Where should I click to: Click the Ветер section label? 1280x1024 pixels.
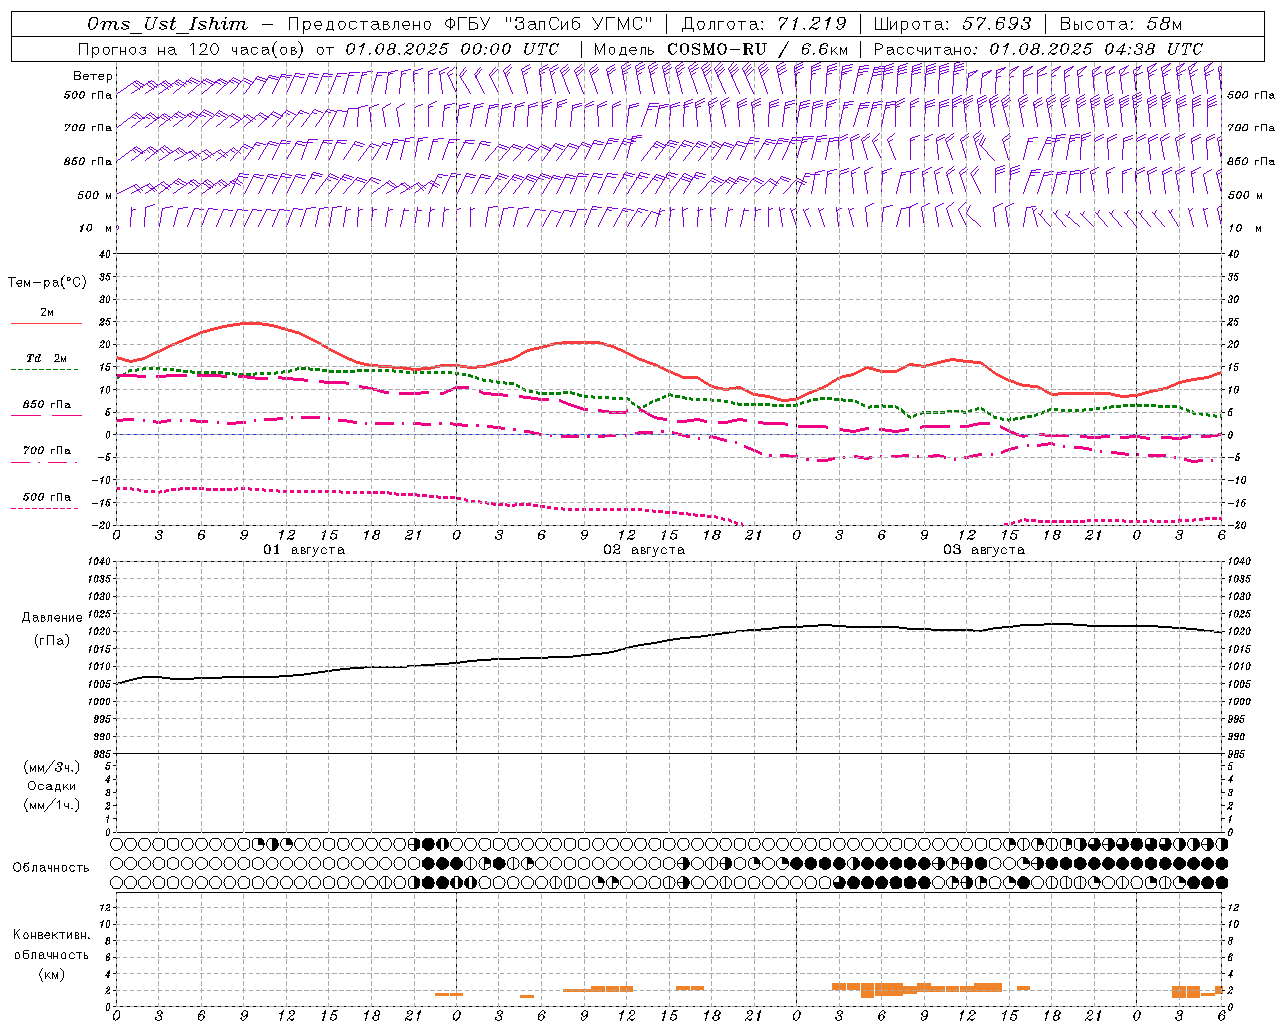tap(93, 76)
